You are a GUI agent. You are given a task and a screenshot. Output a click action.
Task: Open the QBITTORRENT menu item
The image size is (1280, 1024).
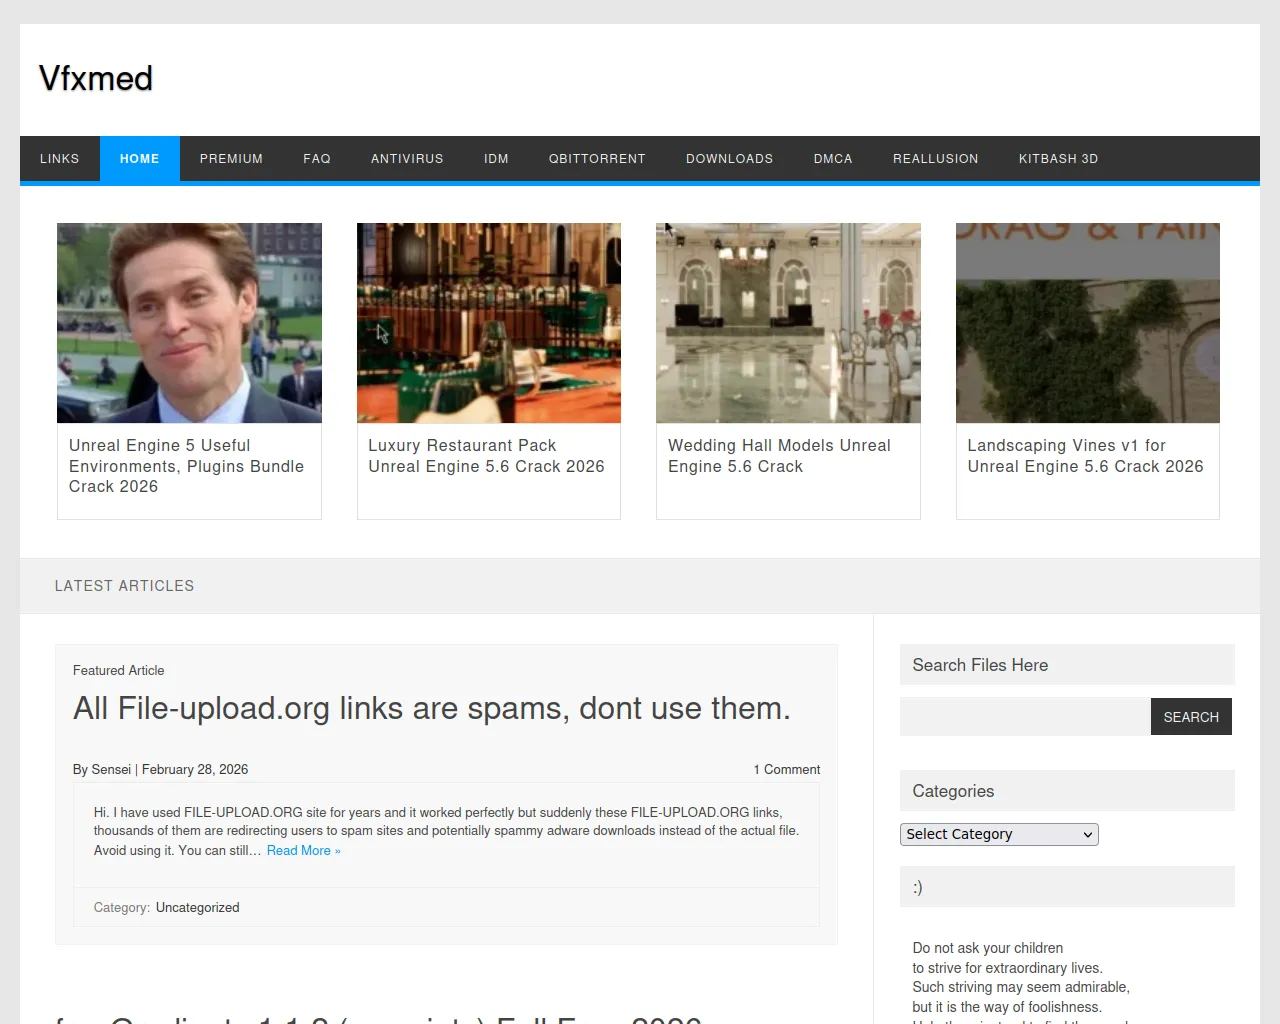(597, 158)
